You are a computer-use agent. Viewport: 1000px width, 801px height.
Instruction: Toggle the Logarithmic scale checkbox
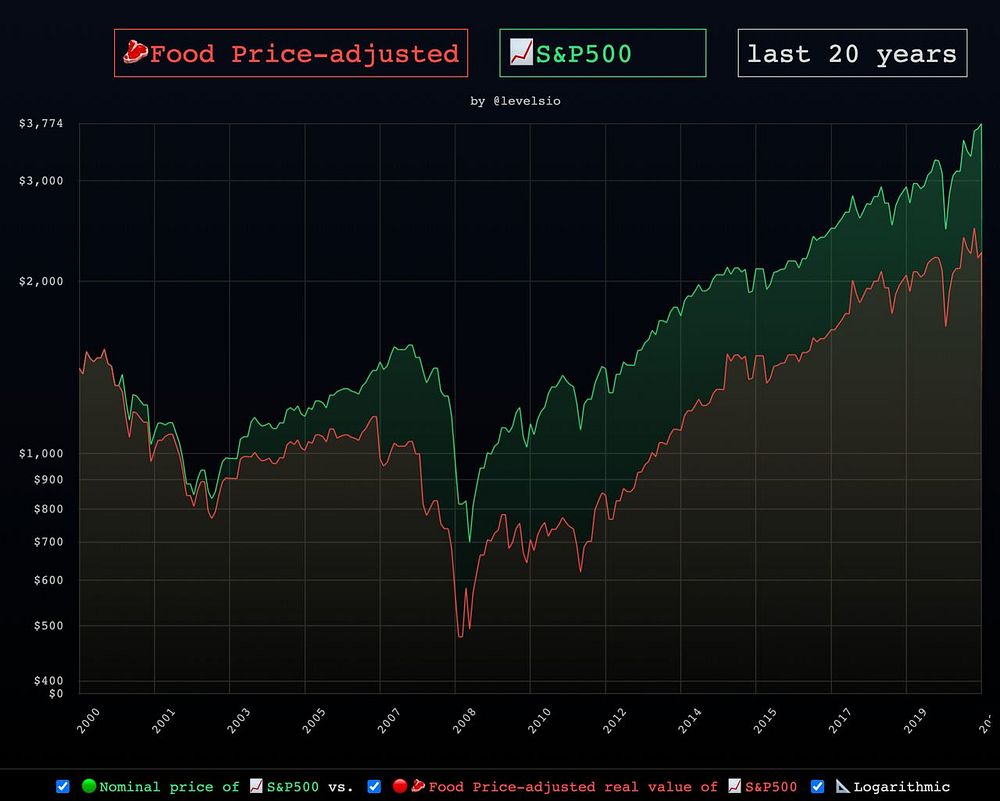point(817,786)
